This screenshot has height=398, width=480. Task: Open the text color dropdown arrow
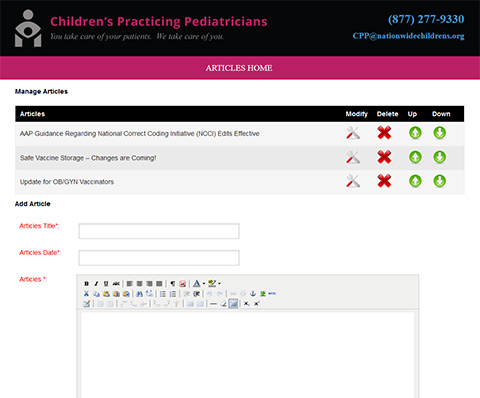pyautogui.click(x=204, y=283)
